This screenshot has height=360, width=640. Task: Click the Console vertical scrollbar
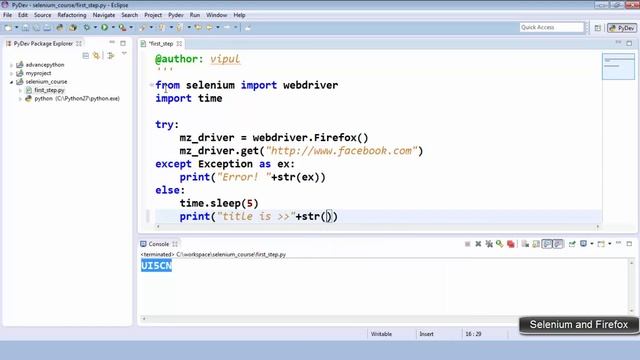point(631,287)
